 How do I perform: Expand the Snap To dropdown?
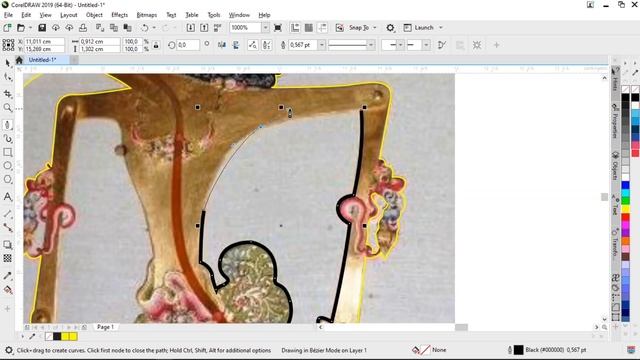click(374, 28)
